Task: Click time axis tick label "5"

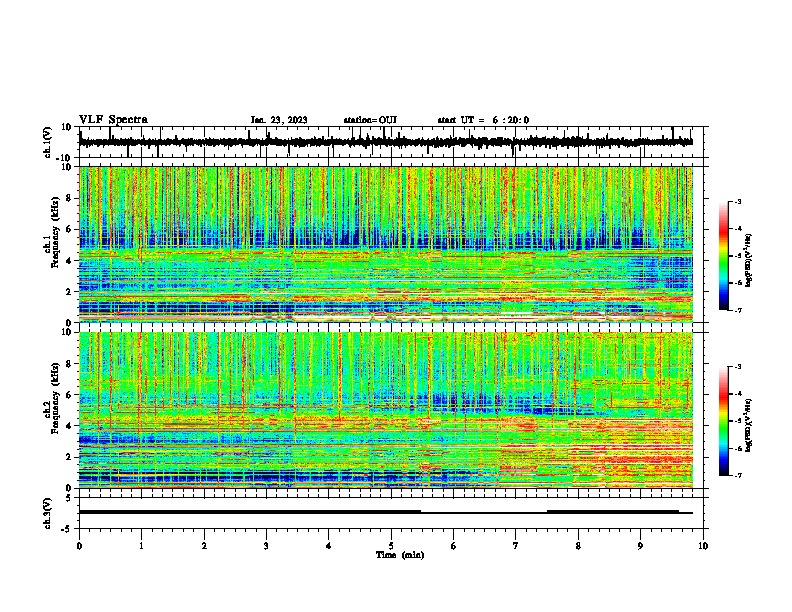Action: coord(391,546)
